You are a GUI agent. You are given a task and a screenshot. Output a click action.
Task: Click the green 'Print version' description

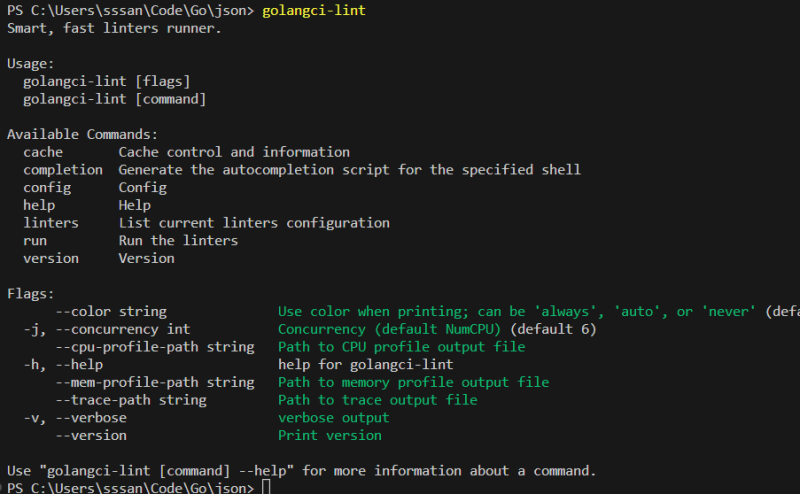coord(329,435)
